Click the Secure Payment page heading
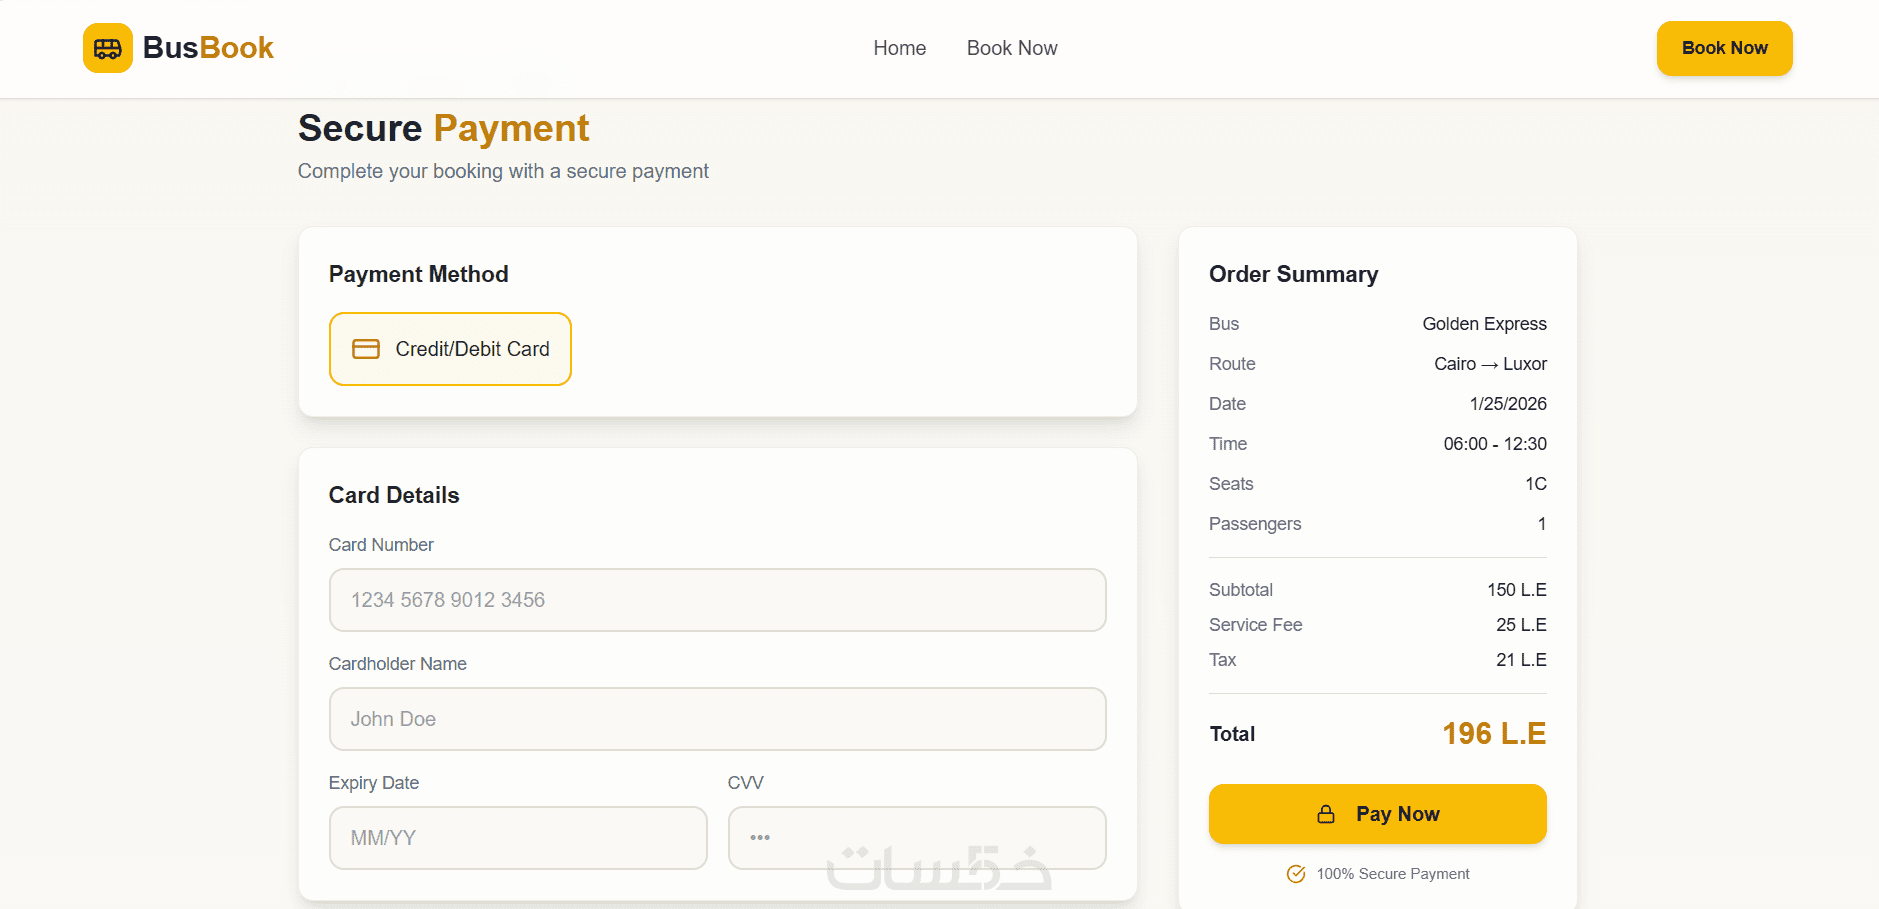Image resolution: width=1879 pixels, height=909 pixels. (x=443, y=129)
